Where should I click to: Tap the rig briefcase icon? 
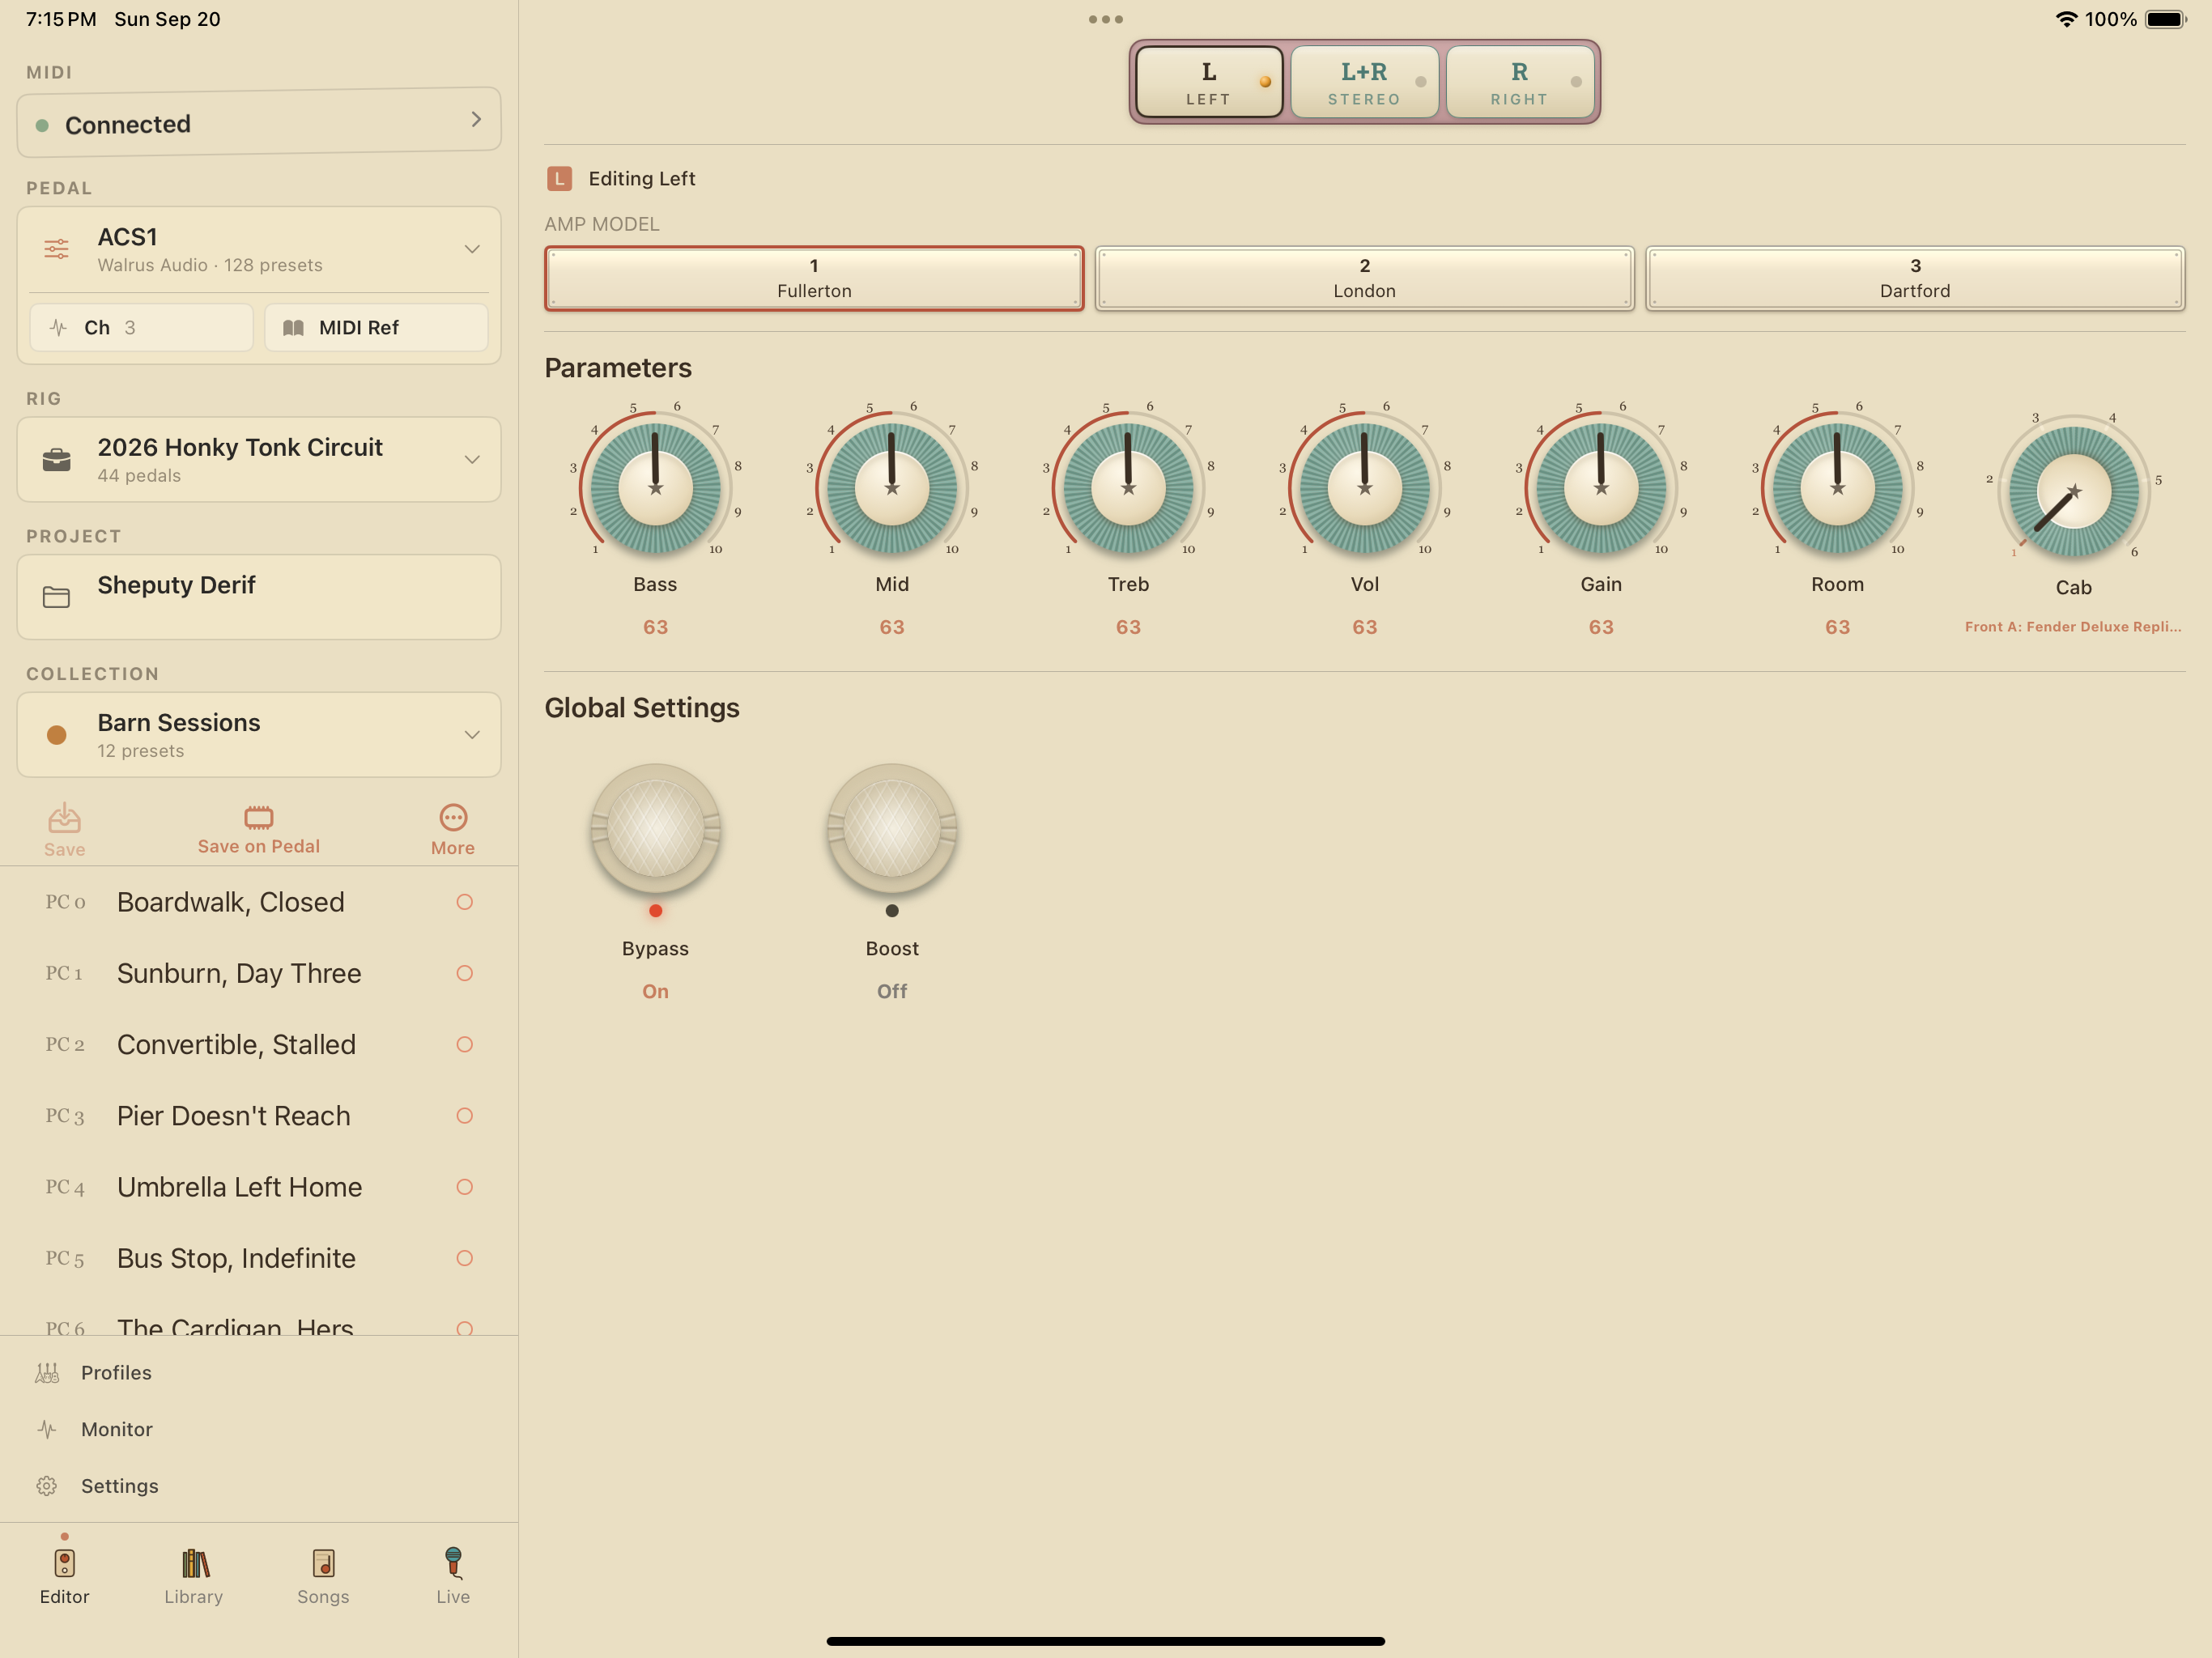pos(57,460)
